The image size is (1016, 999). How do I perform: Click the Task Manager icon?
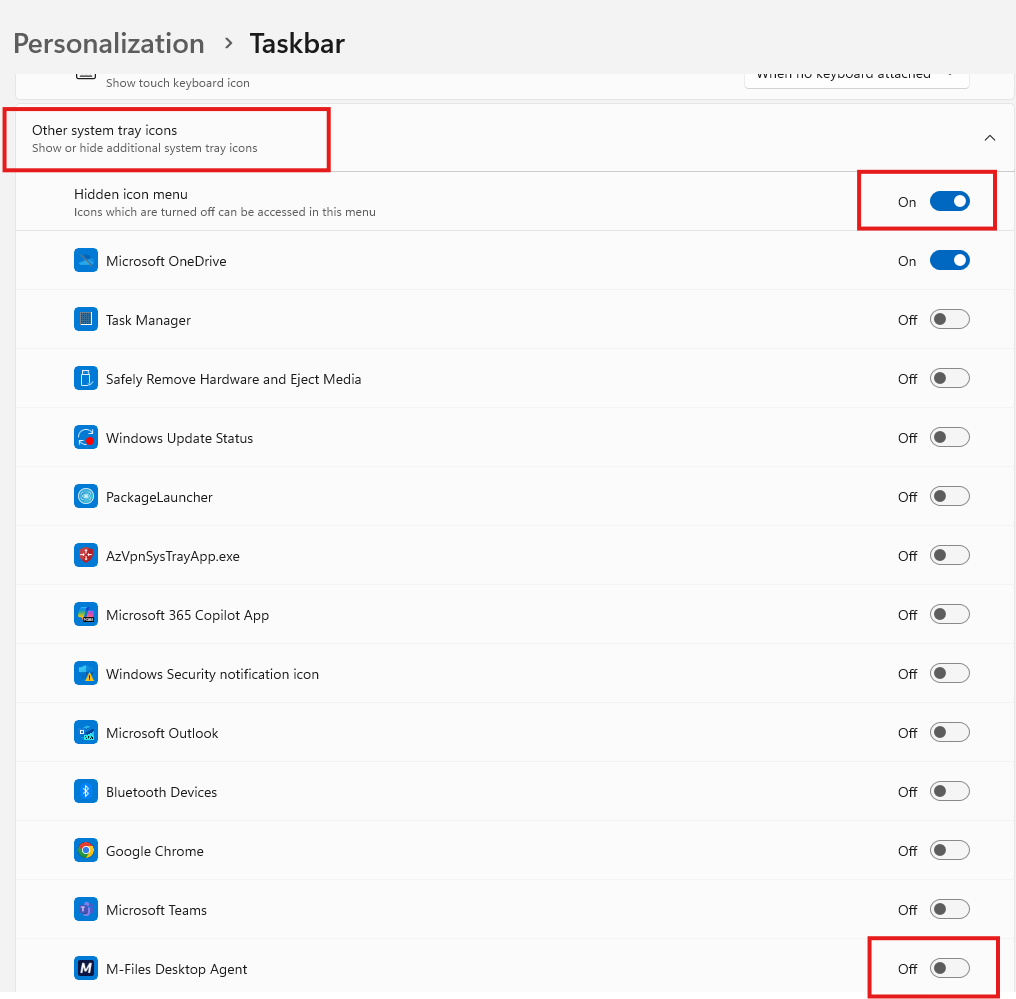86,319
